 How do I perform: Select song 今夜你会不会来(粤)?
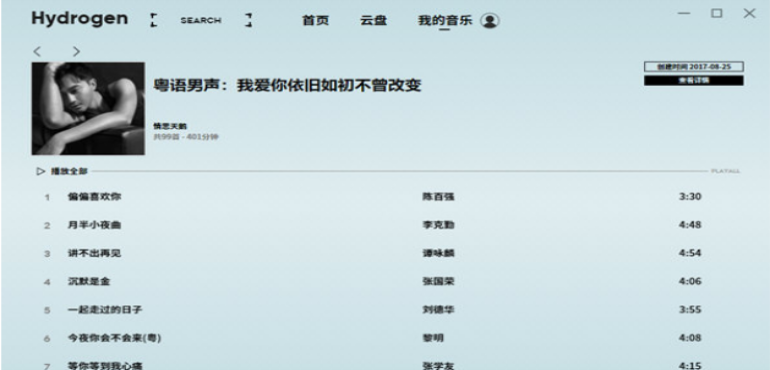point(114,338)
